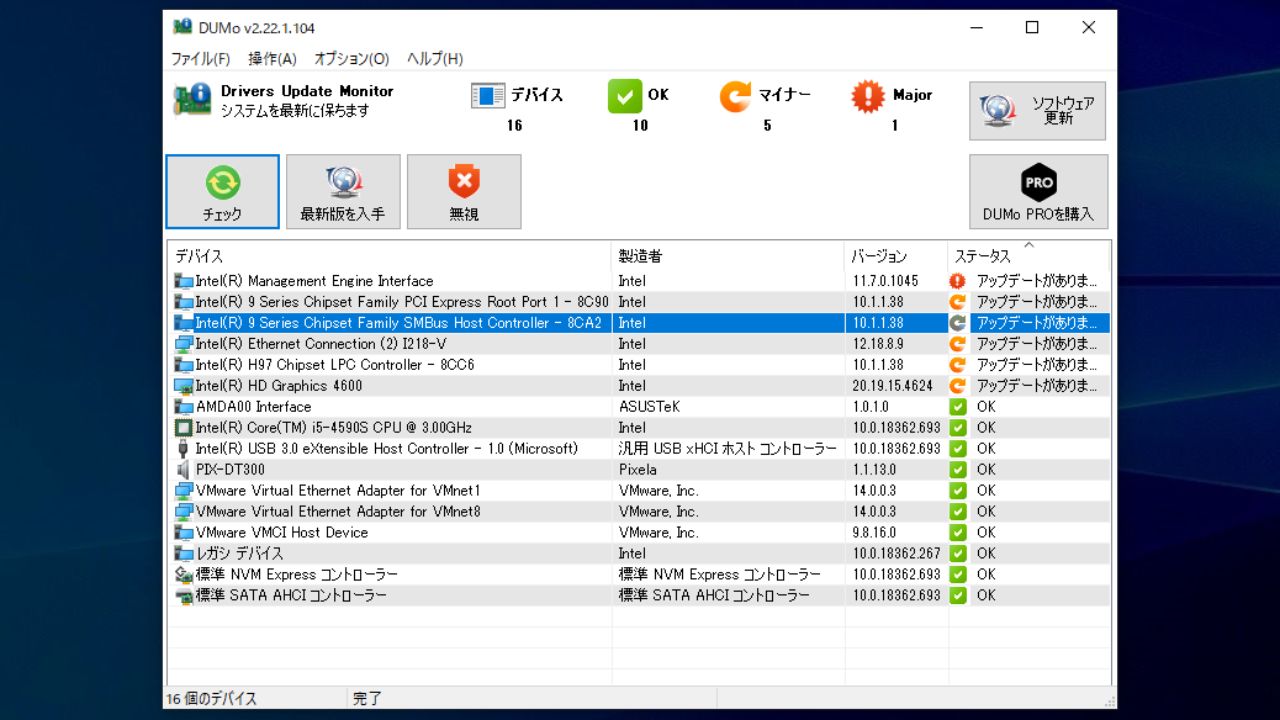Click the ソフトウェア更新 button
The height and width of the screenshot is (720, 1280).
coord(1038,111)
